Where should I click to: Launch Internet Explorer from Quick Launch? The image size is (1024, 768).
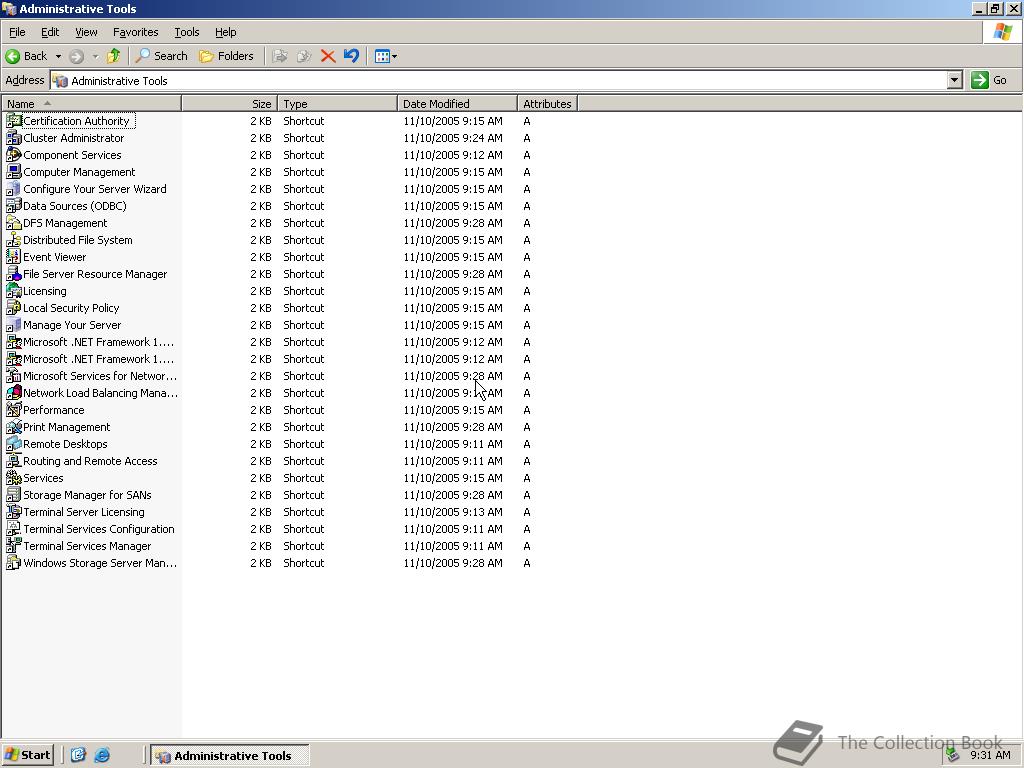pyautogui.click(x=102, y=755)
